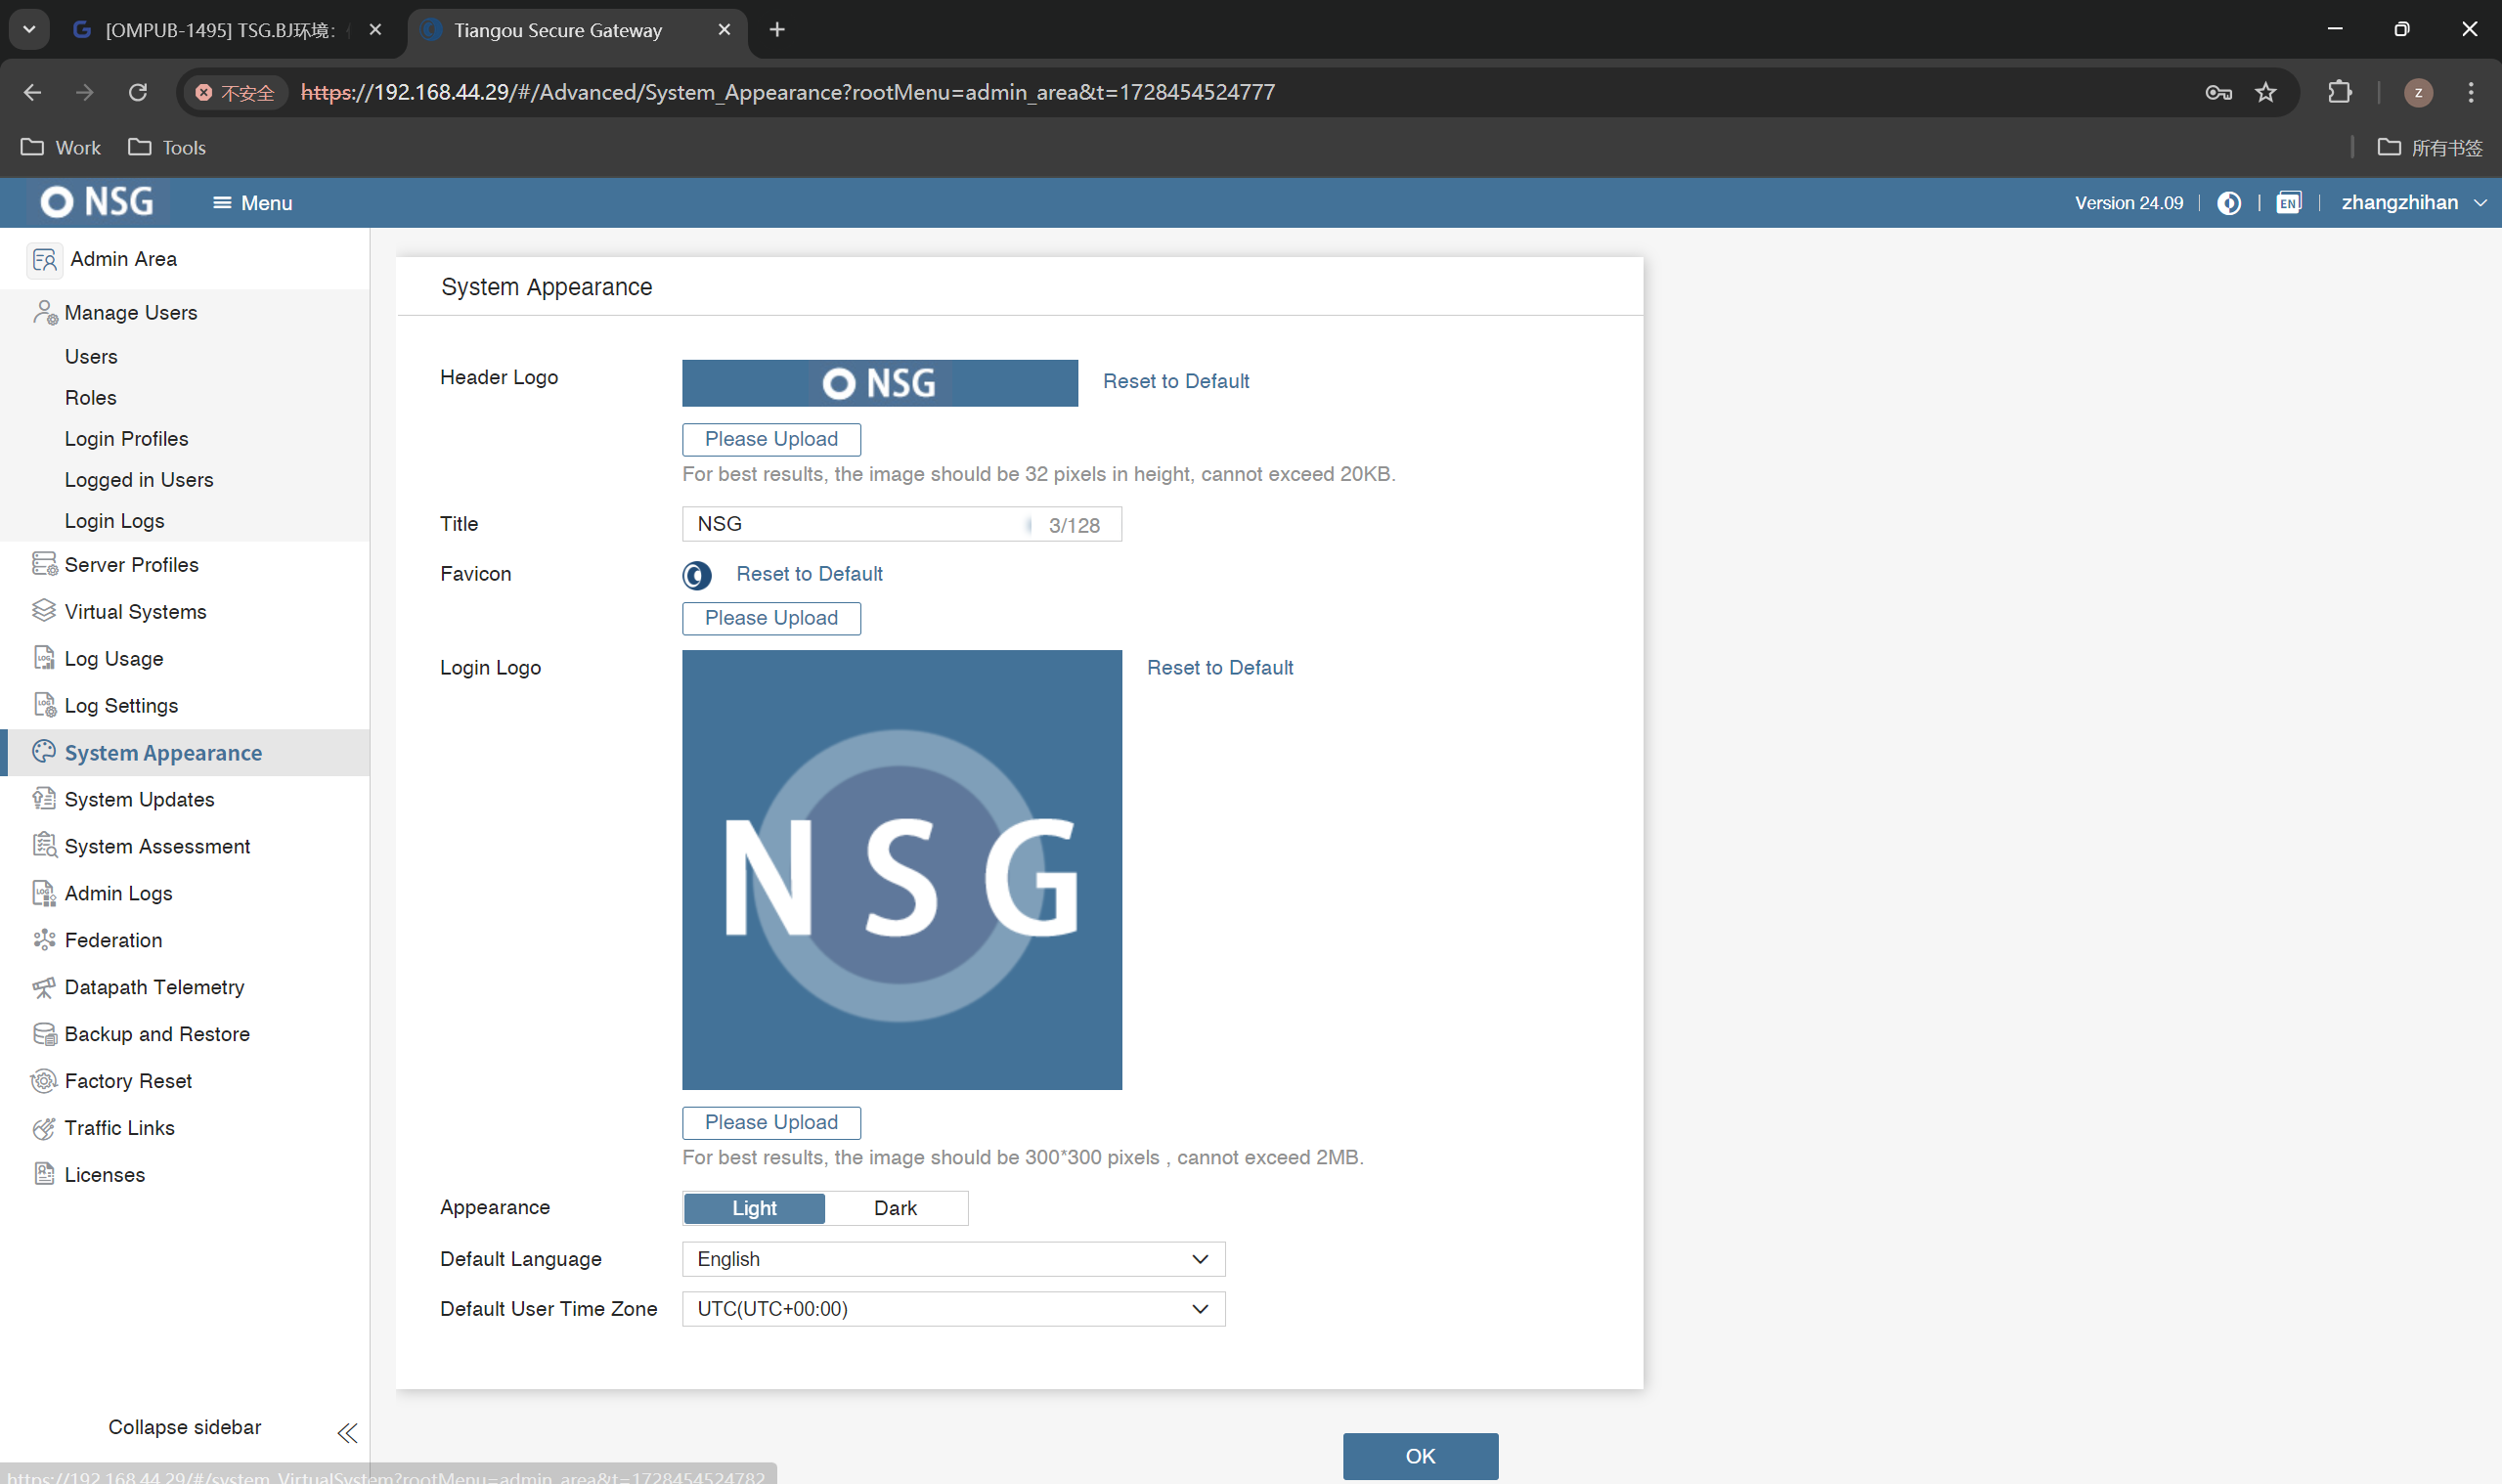Reset the Login Logo to default

(1219, 668)
